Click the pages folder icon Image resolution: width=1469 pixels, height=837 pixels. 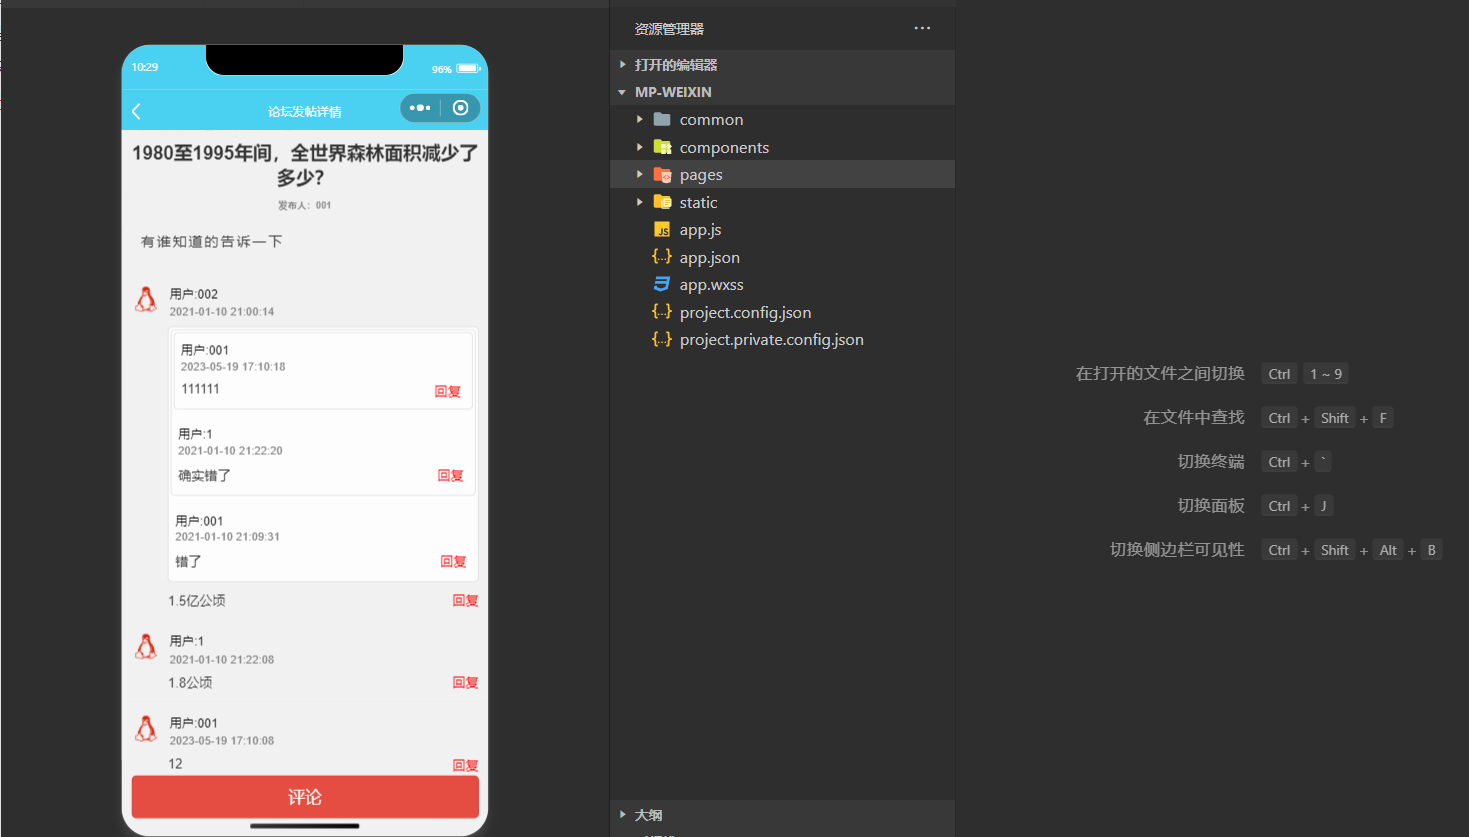click(x=662, y=174)
